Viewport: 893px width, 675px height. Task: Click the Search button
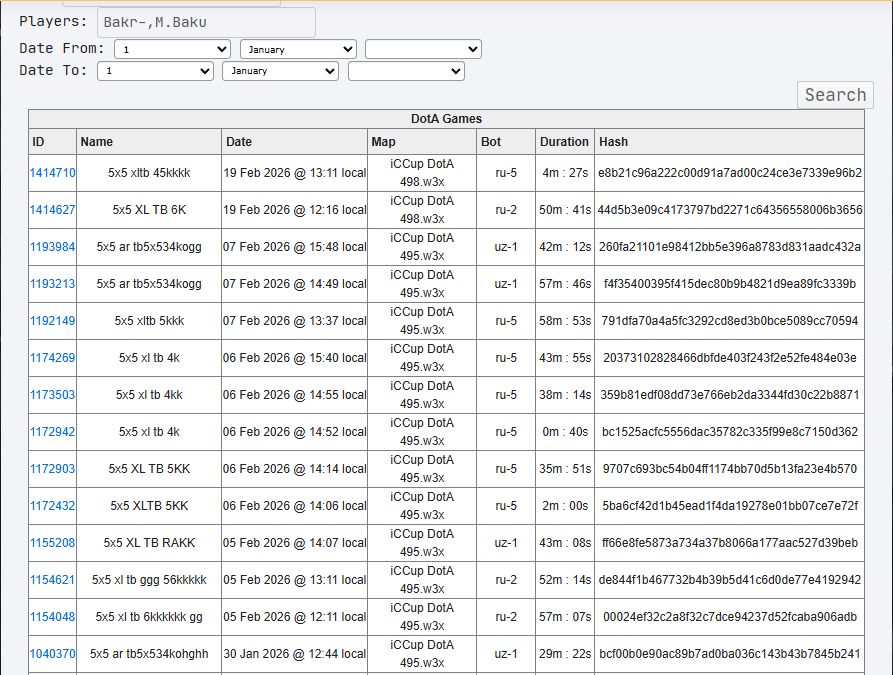click(x=835, y=95)
